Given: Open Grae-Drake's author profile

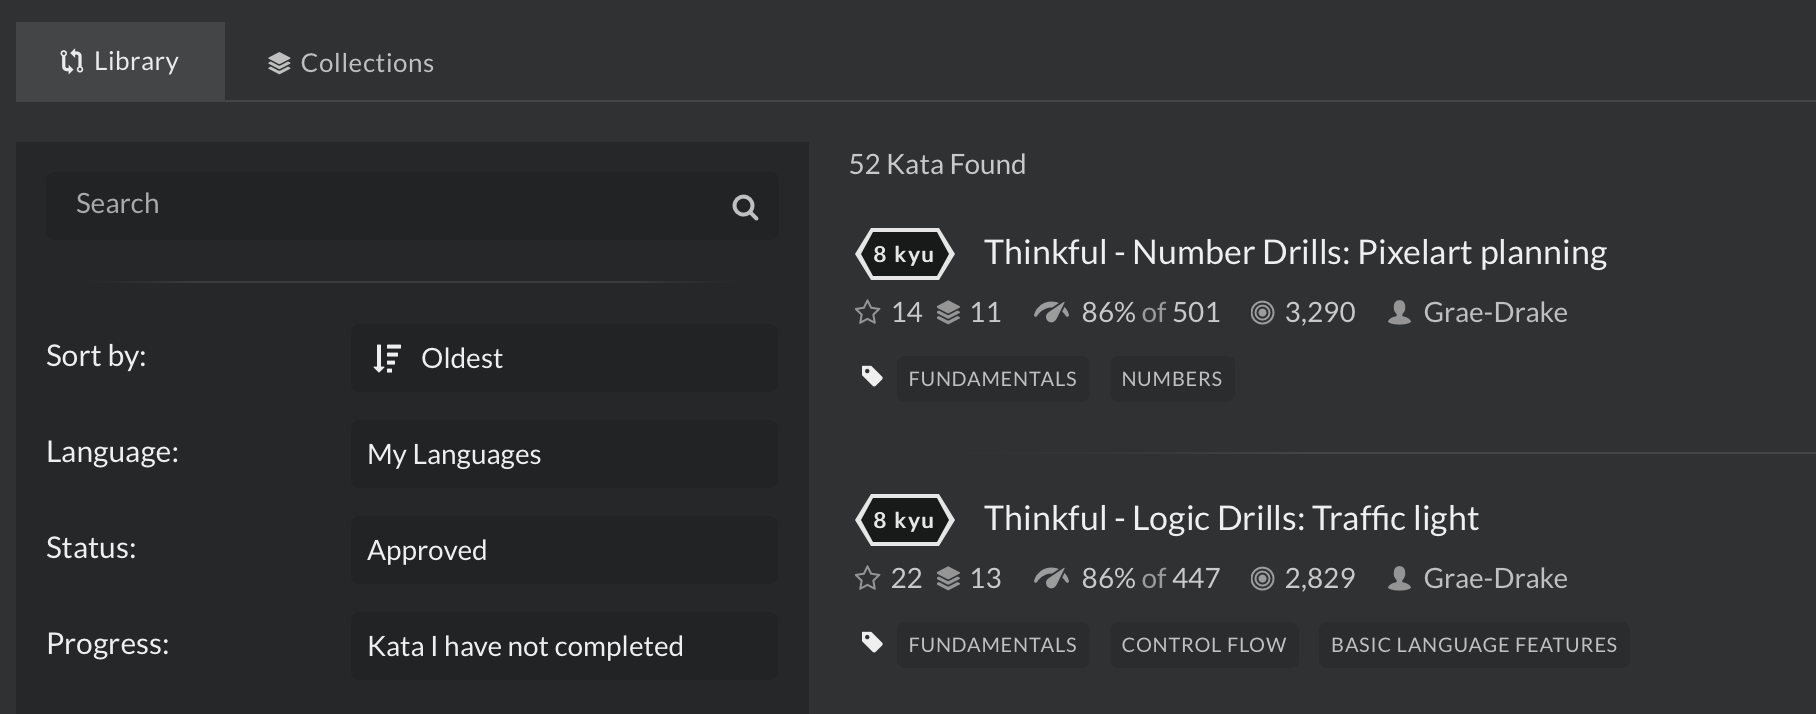Looking at the screenshot, I should (1494, 311).
